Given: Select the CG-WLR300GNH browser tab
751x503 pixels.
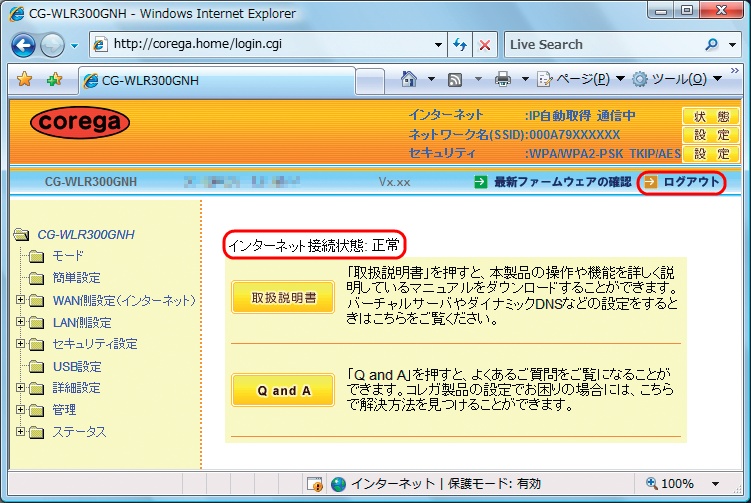Looking at the screenshot, I should [x=216, y=80].
